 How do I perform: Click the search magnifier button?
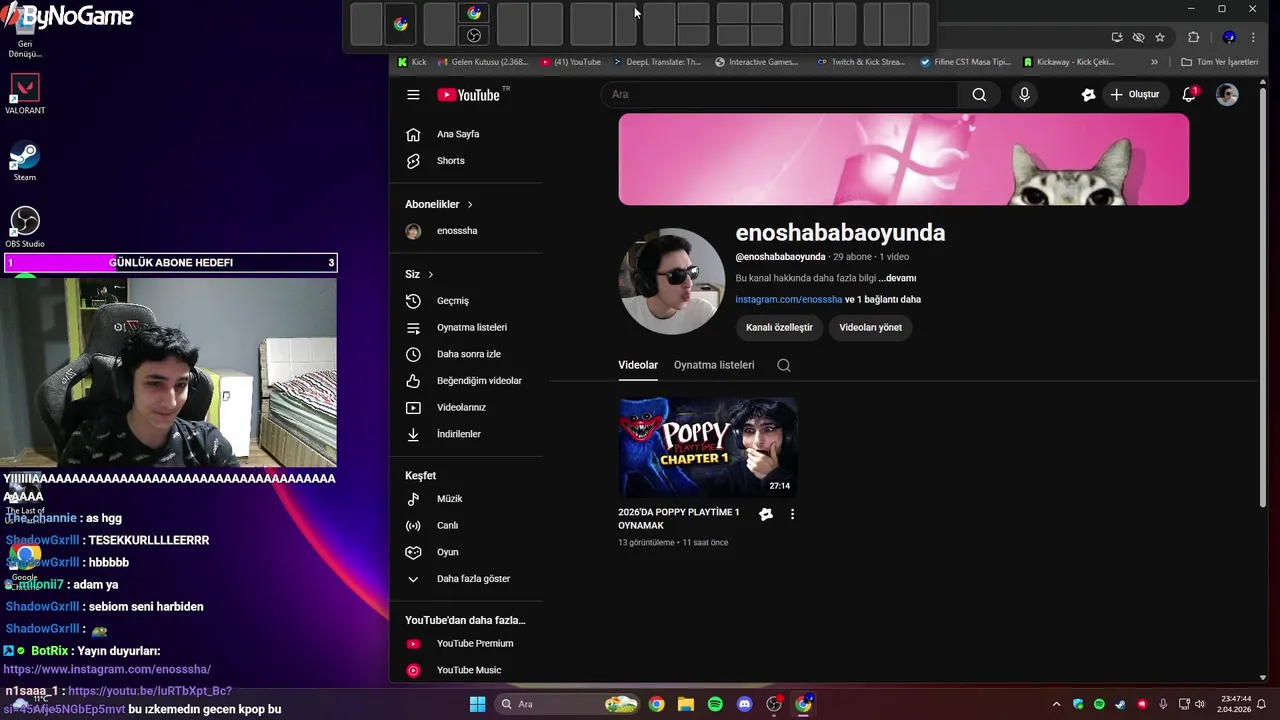979,95
